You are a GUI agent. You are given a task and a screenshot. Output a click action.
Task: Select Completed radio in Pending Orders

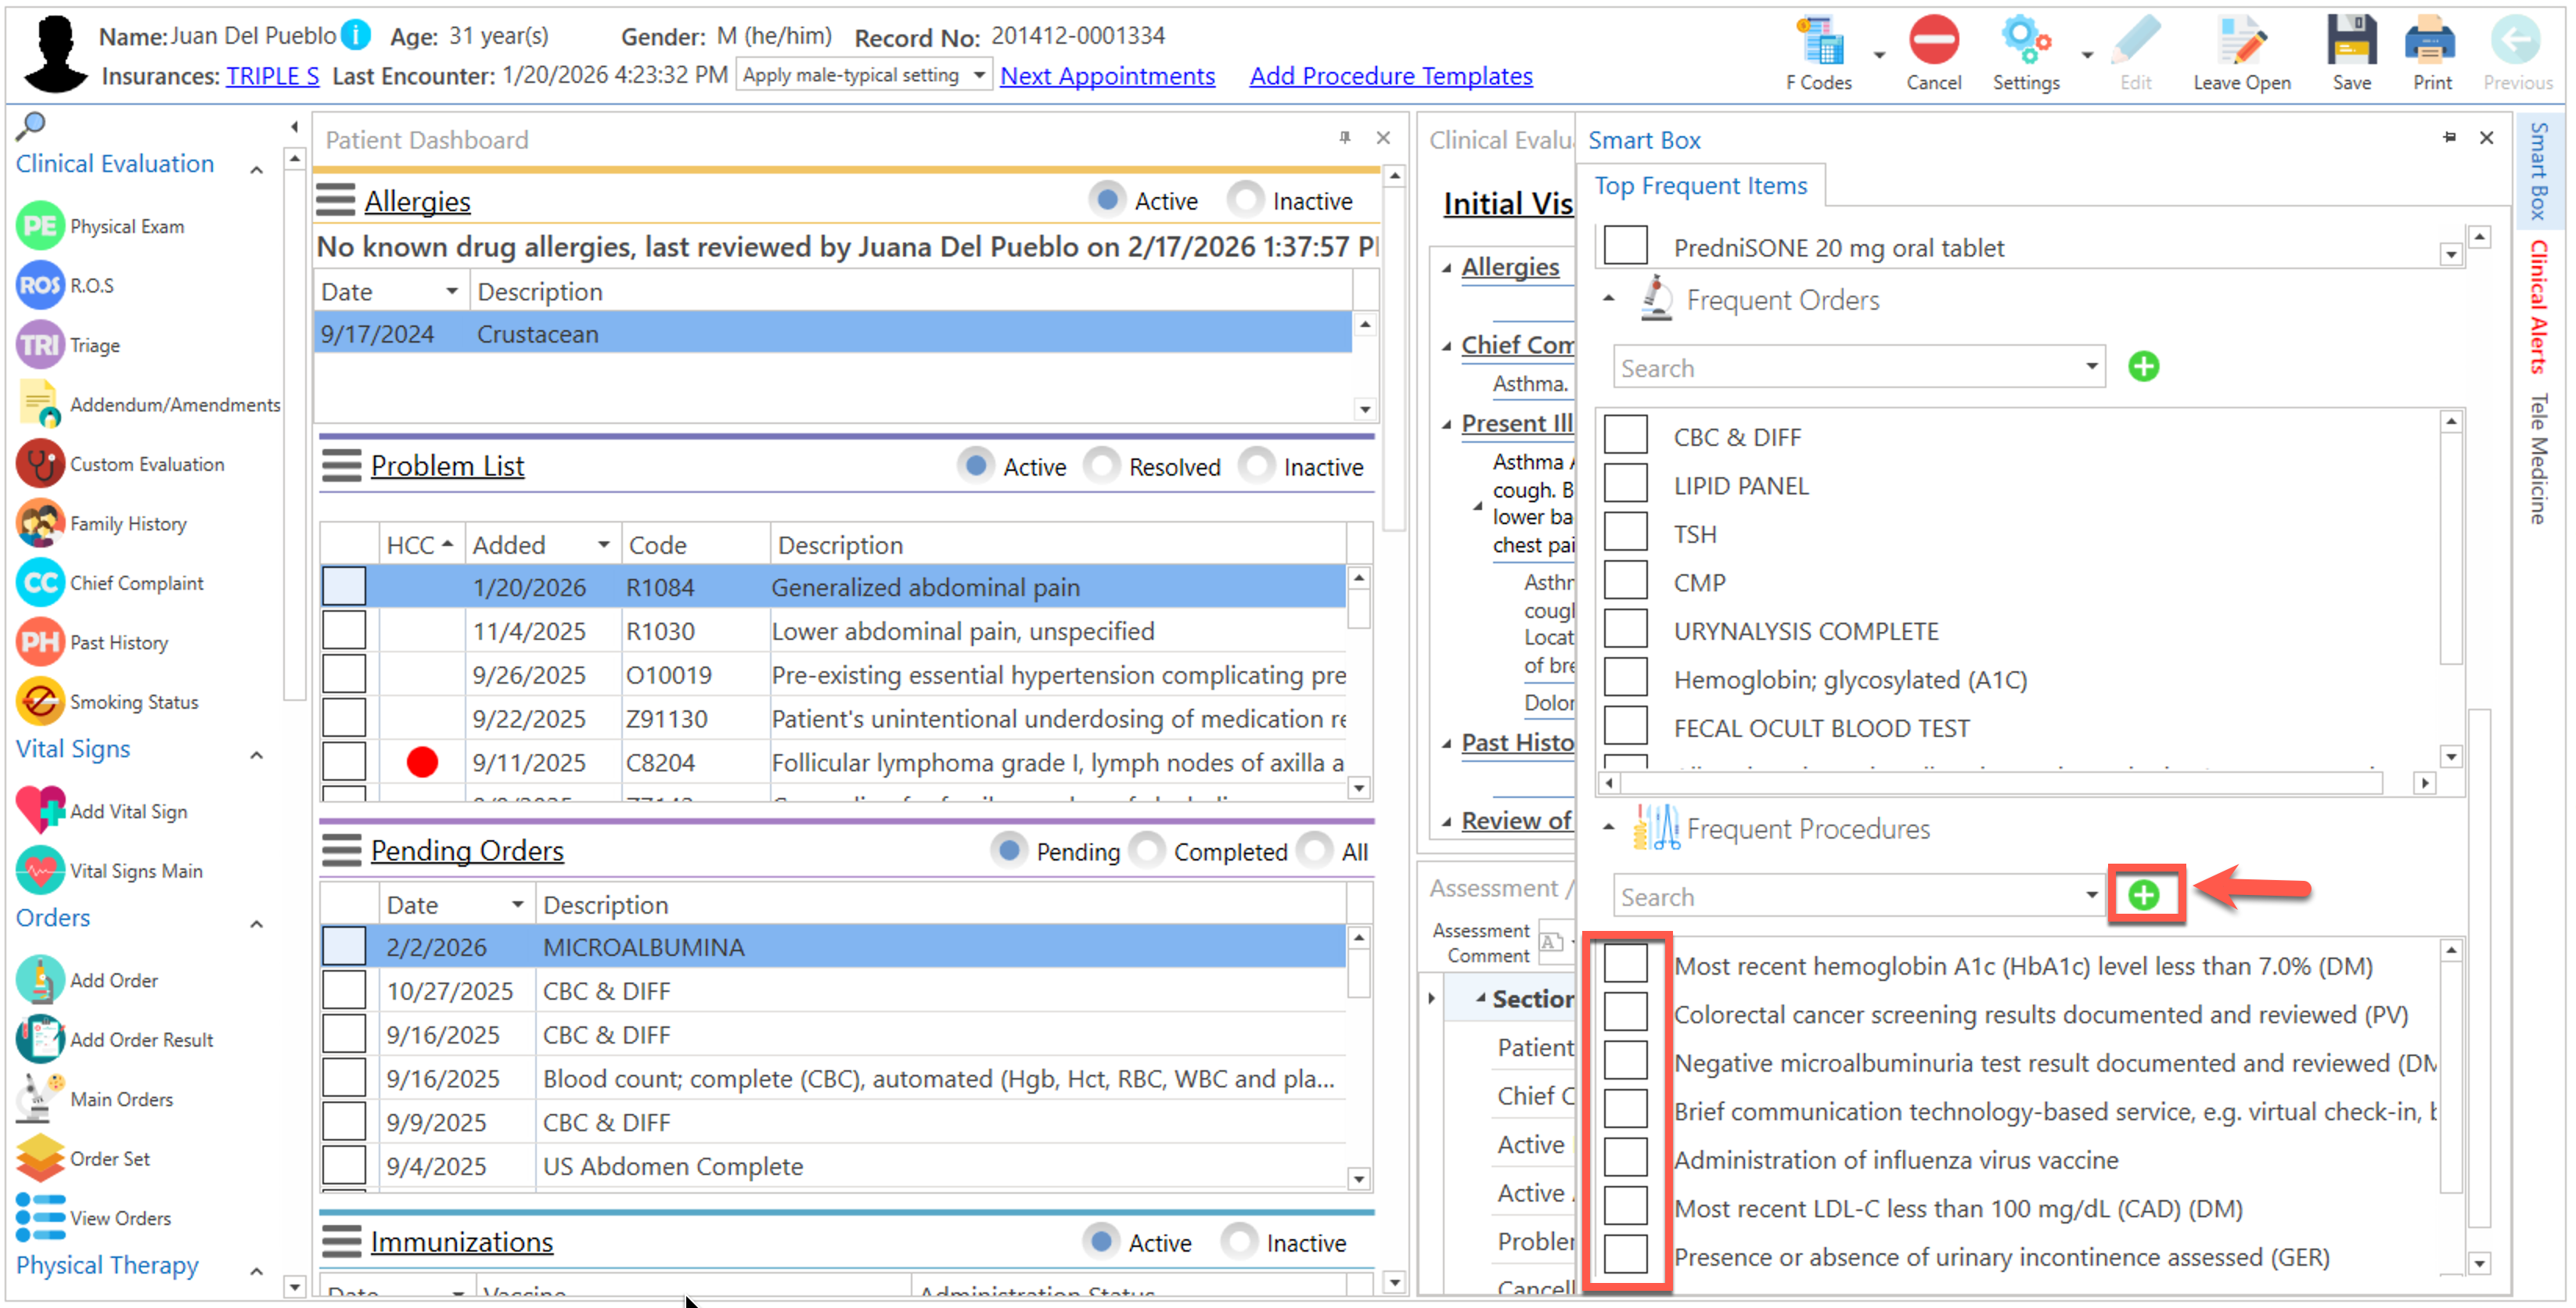tap(1147, 851)
